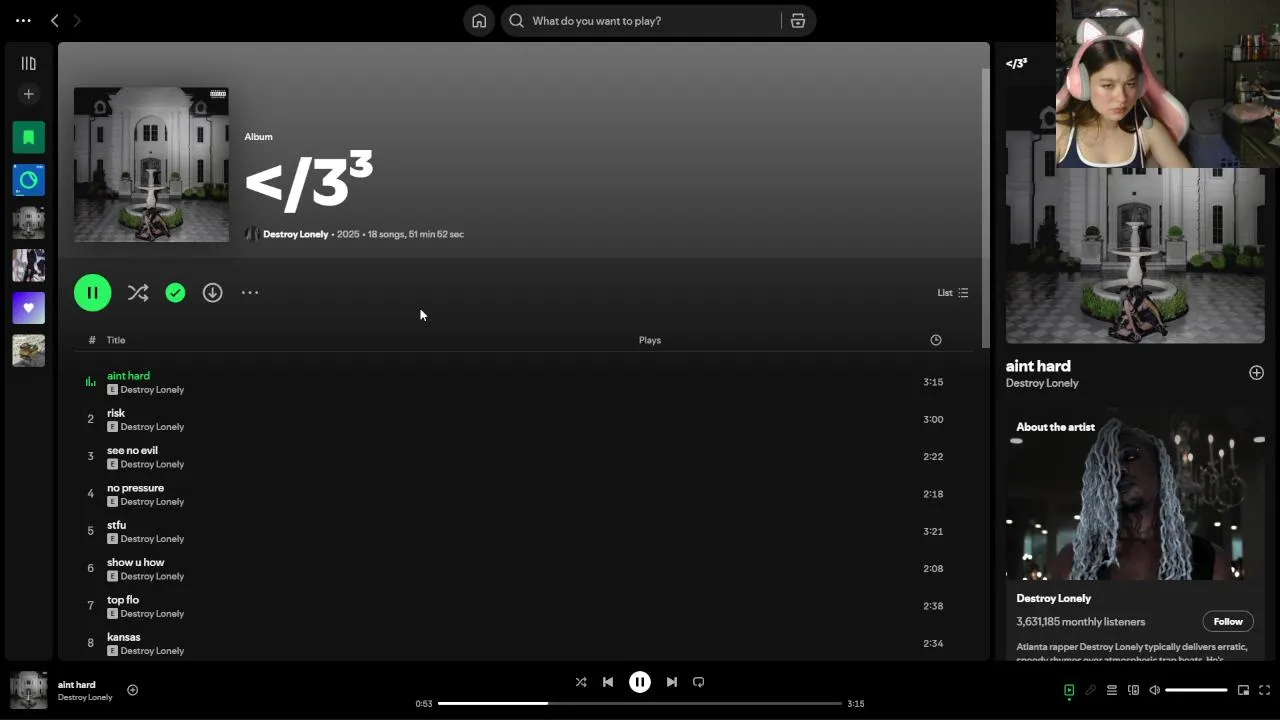
Task: Open Connect to a device
Action: click(1133, 690)
